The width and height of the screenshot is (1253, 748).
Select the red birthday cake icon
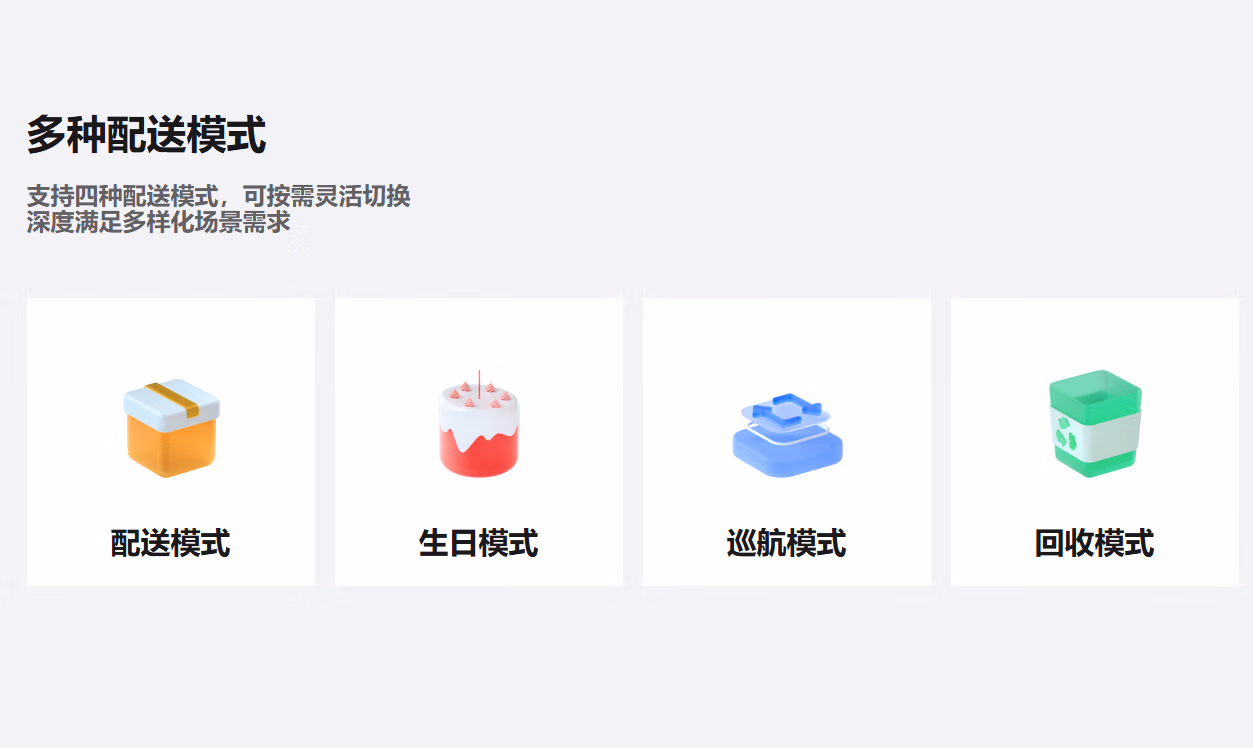(479, 424)
